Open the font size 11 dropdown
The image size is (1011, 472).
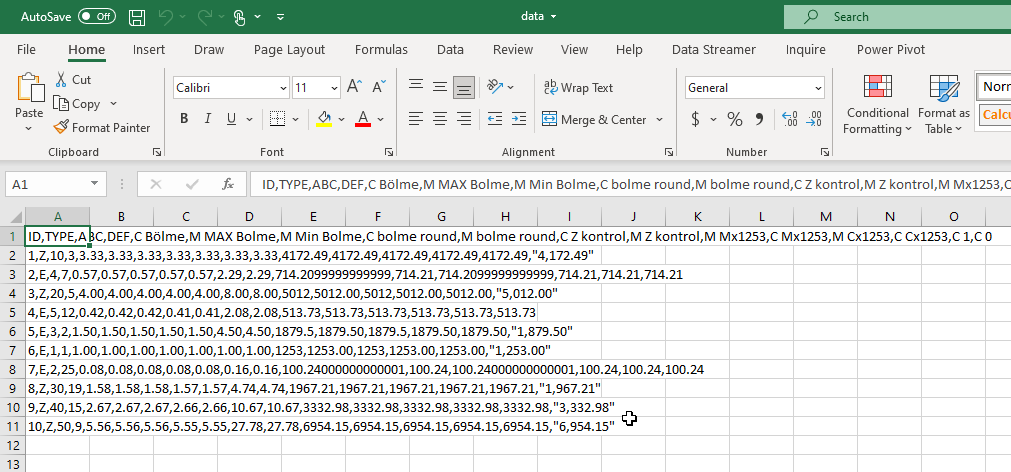click(x=335, y=88)
